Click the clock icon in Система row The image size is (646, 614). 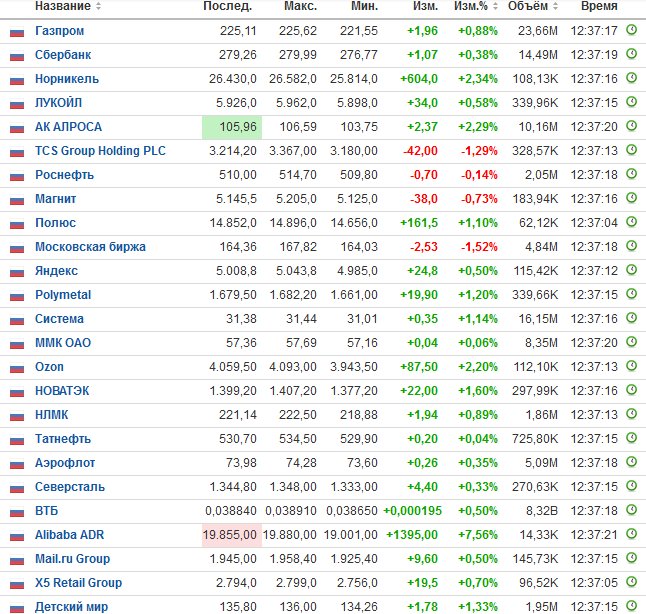[631, 318]
